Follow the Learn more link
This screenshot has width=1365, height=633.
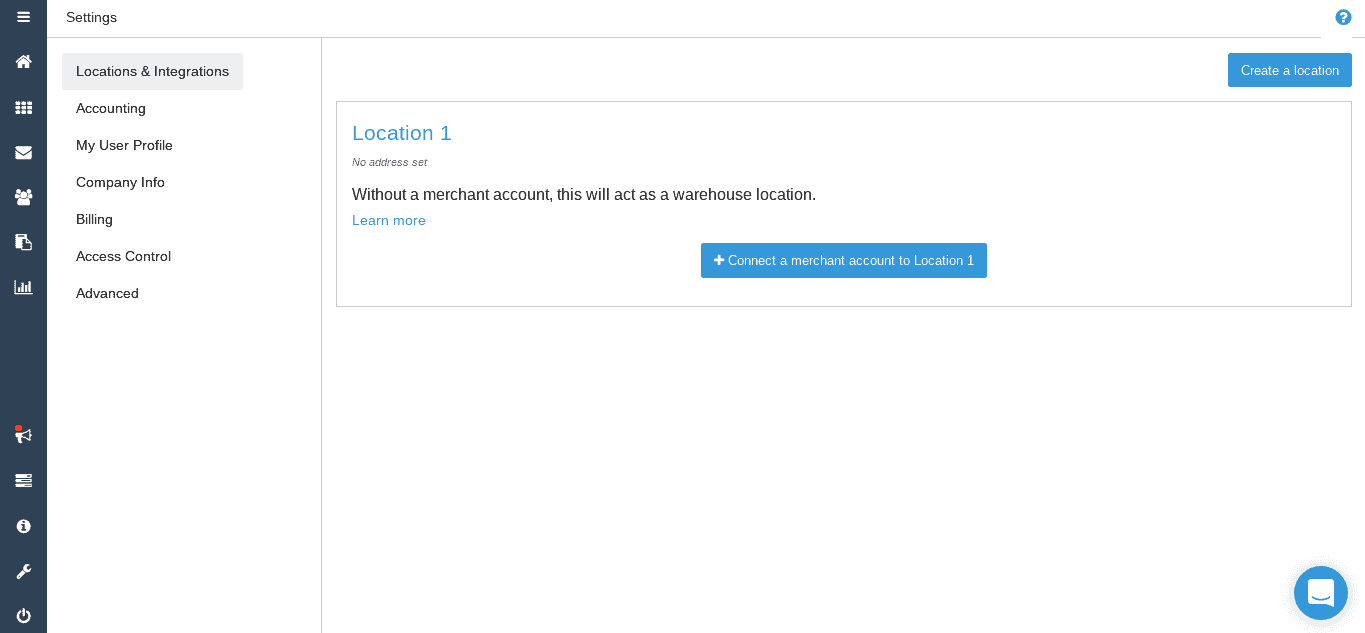(x=389, y=220)
